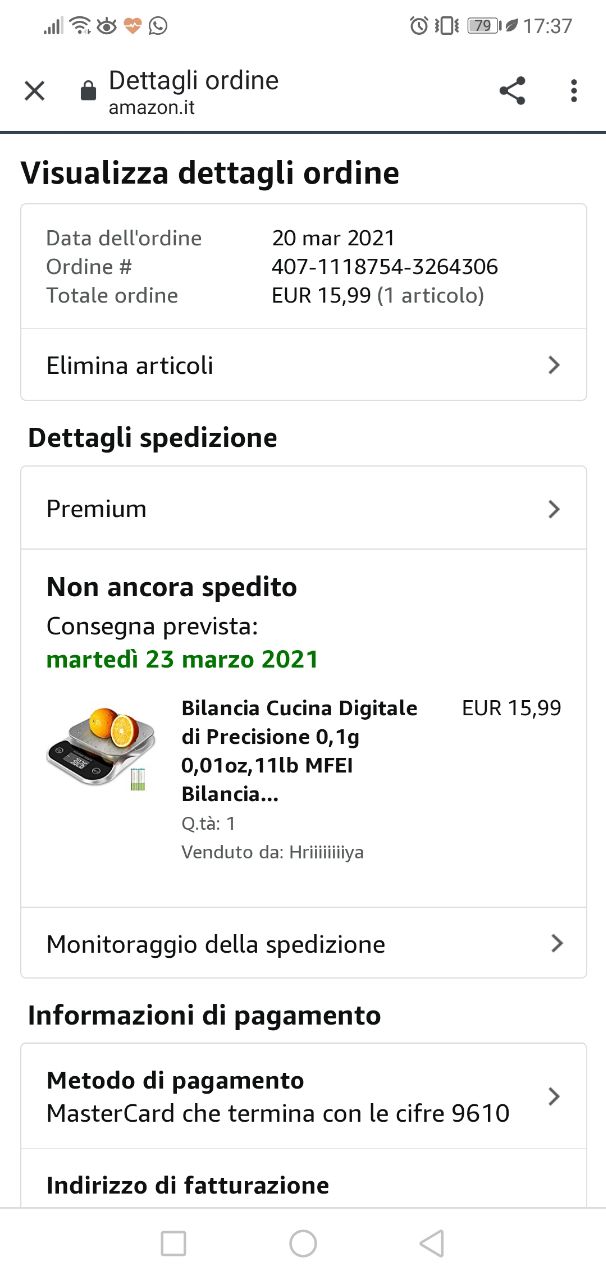Tap the battery indicator in status bar
The width and height of the screenshot is (606, 1280).
pos(483,26)
